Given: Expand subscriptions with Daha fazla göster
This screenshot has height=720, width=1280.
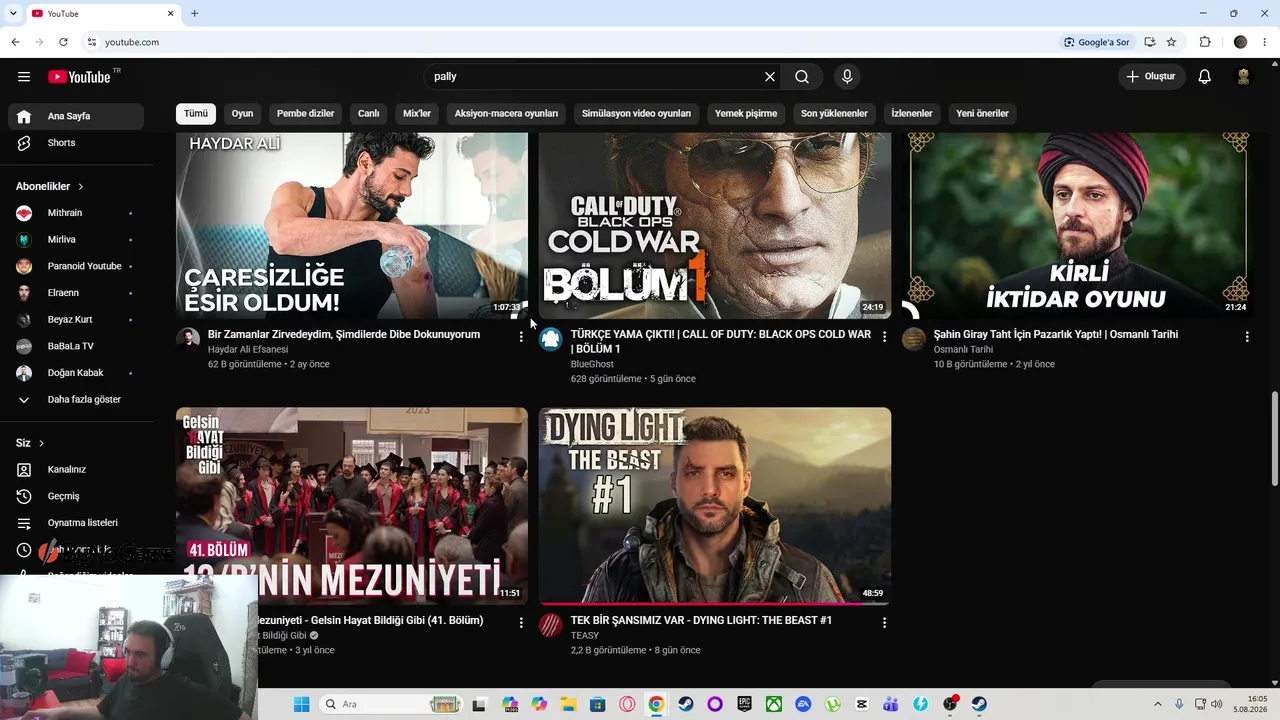Looking at the screenshot, I should (x=76, y=399).
